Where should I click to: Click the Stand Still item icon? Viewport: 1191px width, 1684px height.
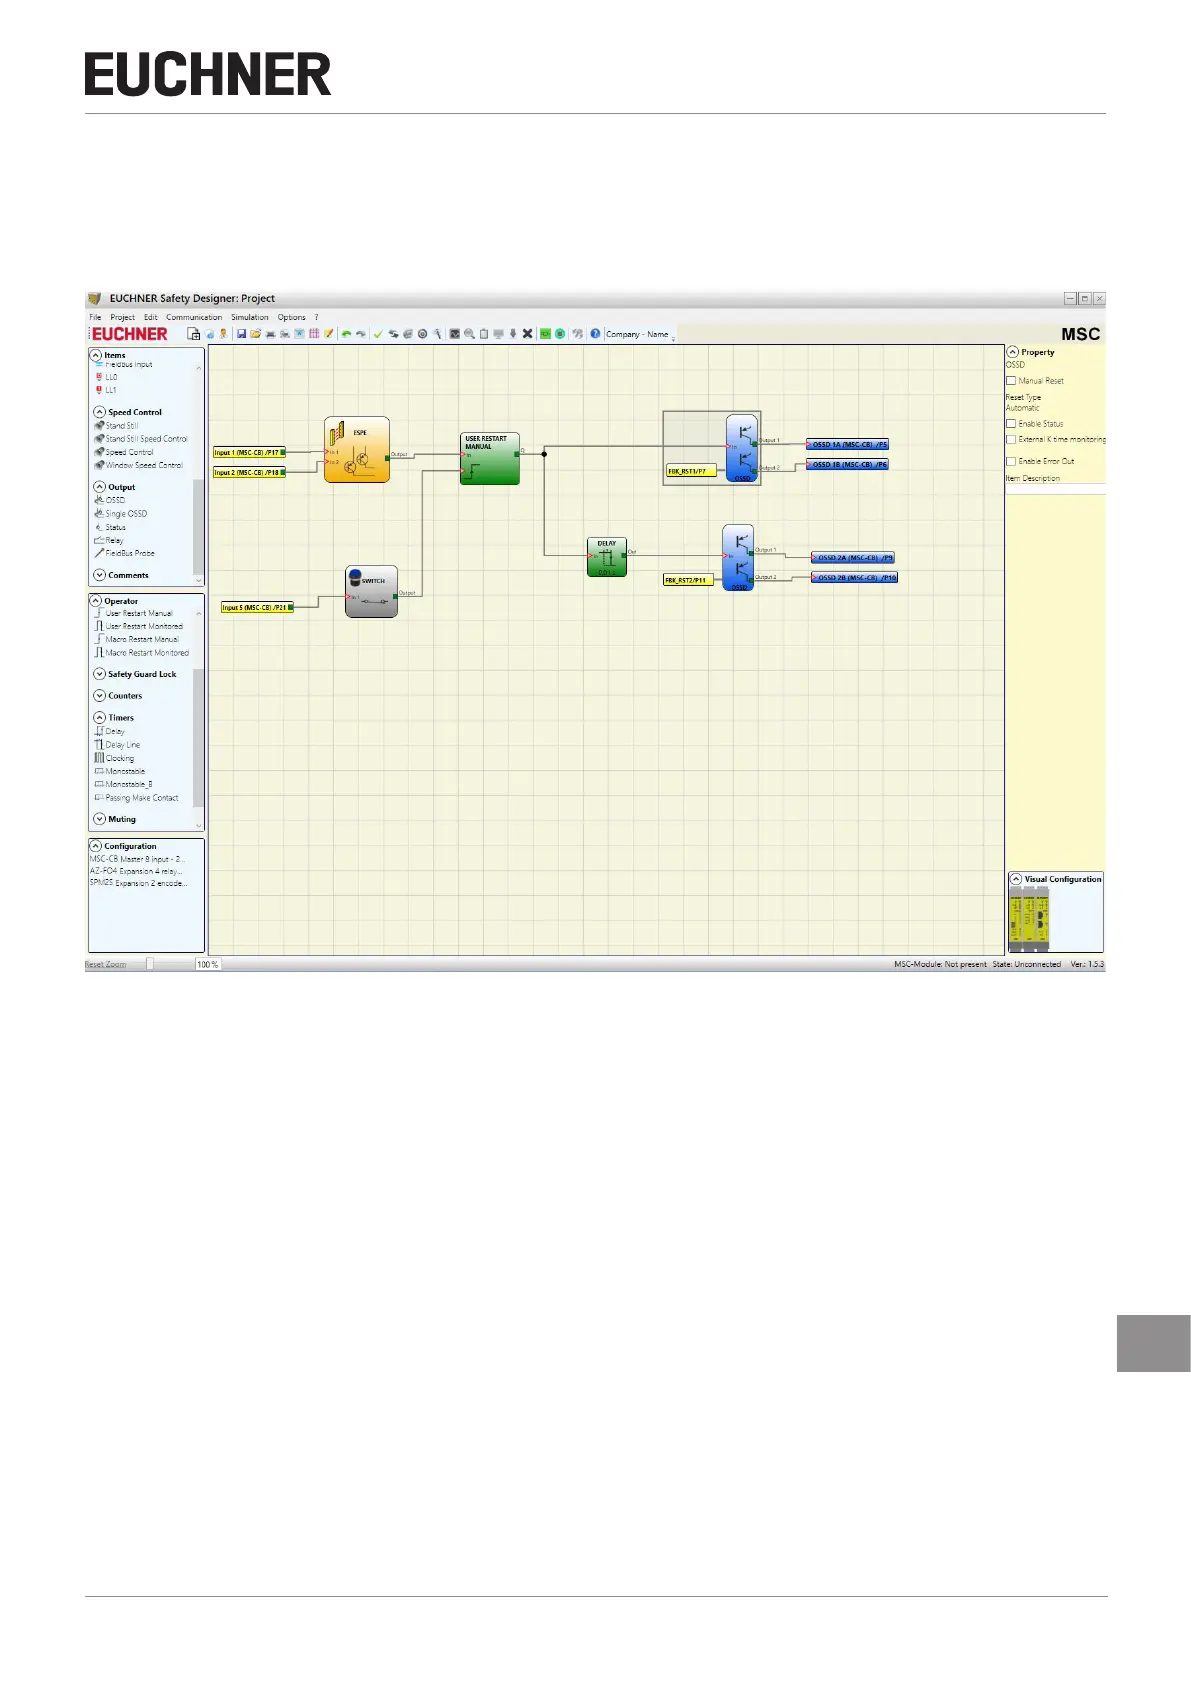click(x=99, y=426)
